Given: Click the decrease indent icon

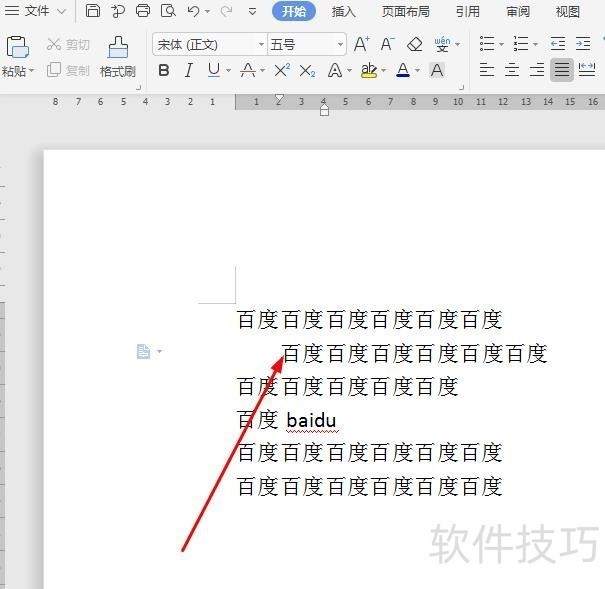Looking at the screenshot, I should coord(558,44).
